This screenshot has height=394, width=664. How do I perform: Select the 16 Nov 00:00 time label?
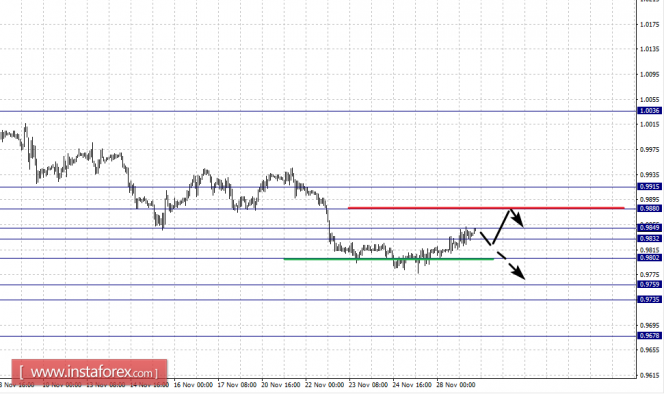193,385
